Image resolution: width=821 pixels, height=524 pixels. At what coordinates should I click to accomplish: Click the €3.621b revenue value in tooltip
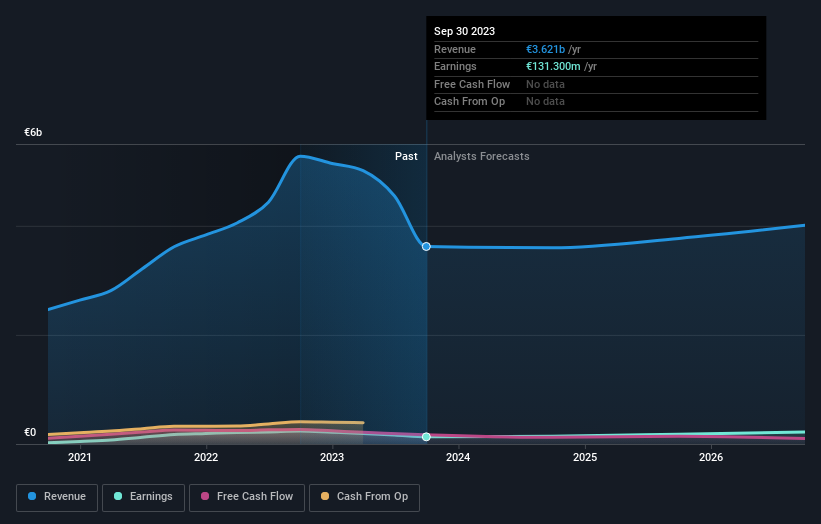[546, 49]
